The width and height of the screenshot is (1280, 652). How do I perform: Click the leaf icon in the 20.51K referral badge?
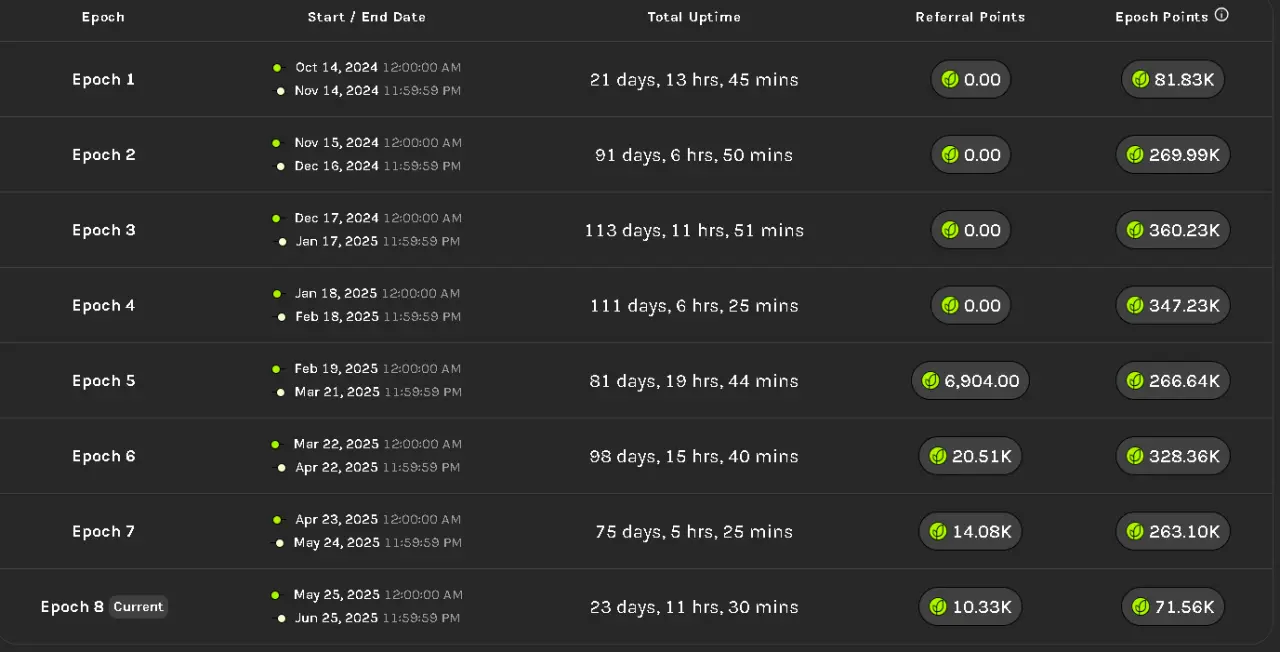[x=938, y=456]
